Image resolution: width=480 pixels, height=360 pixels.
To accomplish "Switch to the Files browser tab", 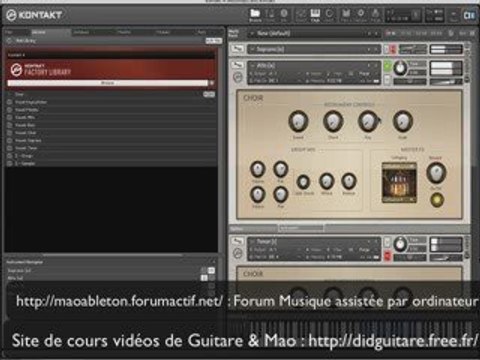I will (x=10, y=32).
